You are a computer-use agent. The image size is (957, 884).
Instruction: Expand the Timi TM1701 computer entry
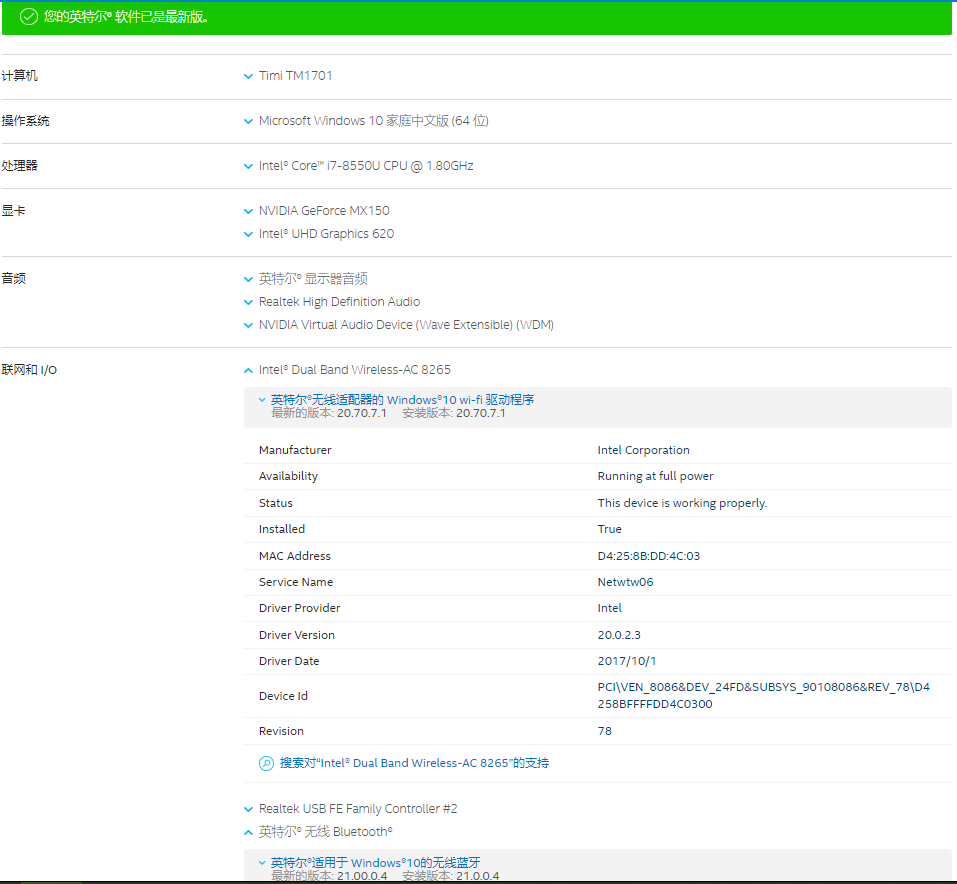click(248, 76)
